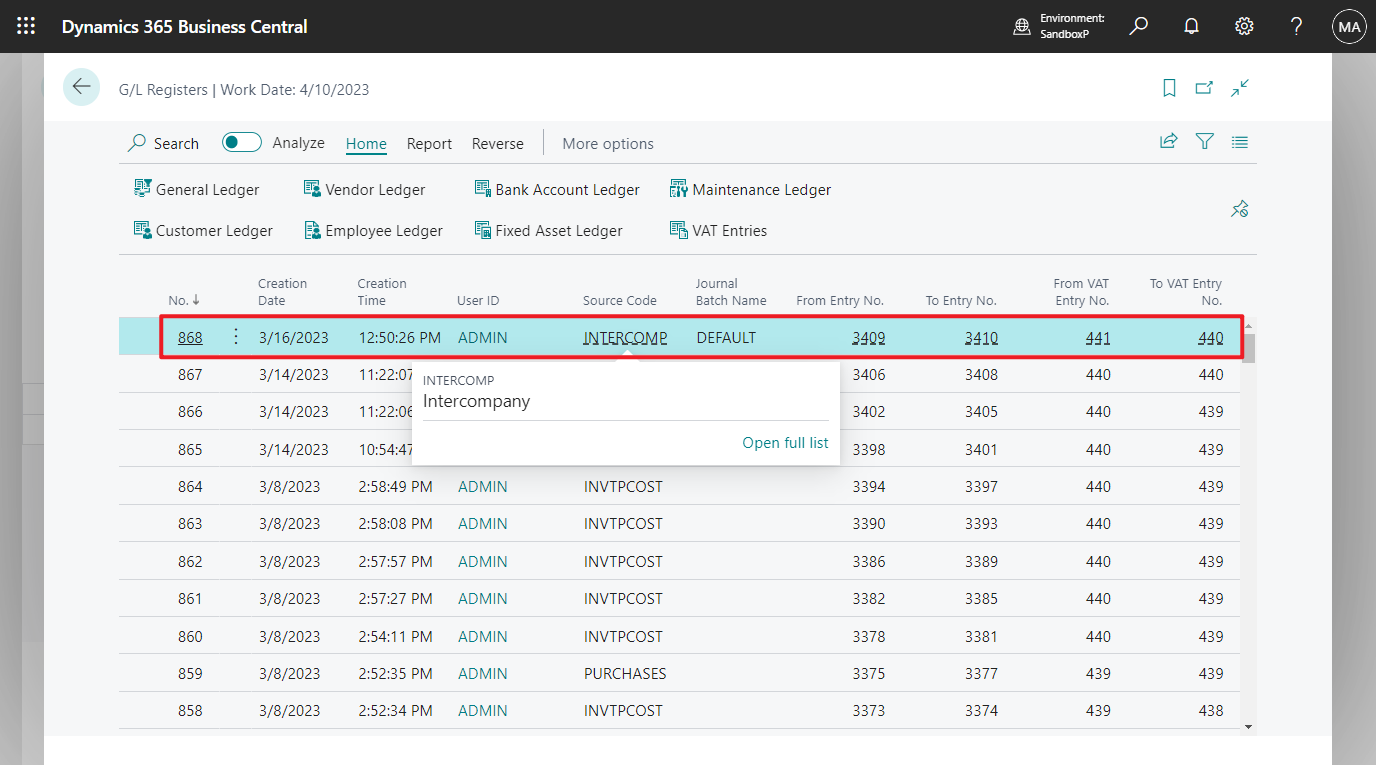Open the notifications bell
This screenshot has height=765, width=1376.
(x=1191, y=27)
